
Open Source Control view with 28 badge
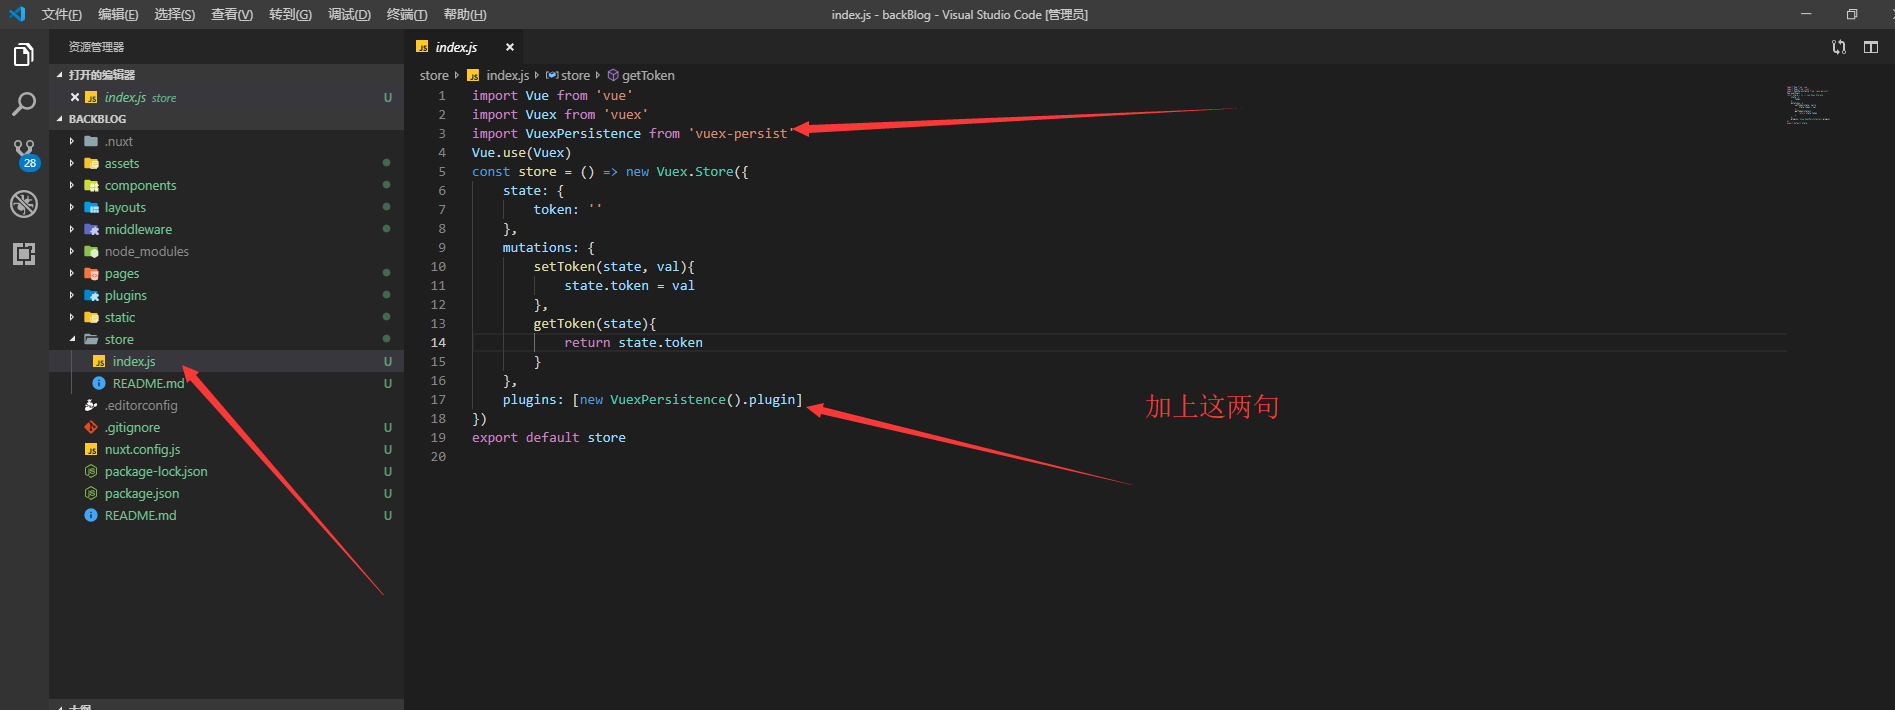pos(24,154)
